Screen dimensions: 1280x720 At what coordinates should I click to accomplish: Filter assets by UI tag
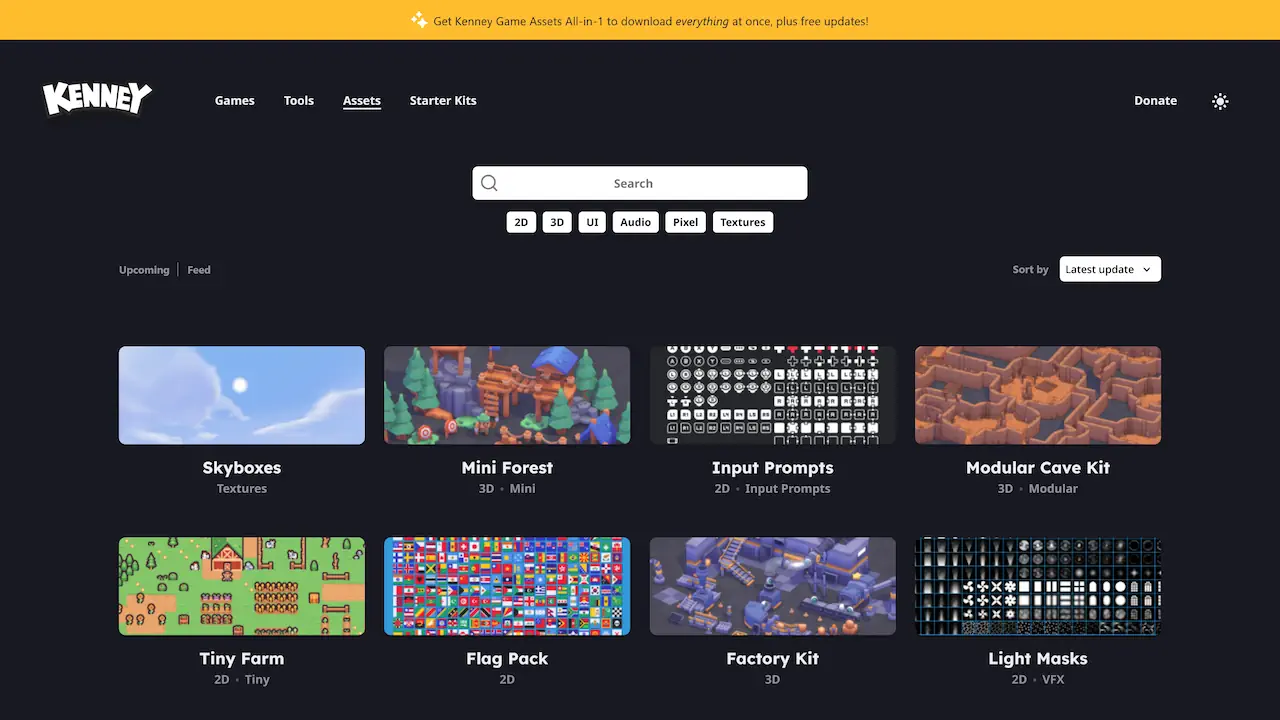[592, 222]
